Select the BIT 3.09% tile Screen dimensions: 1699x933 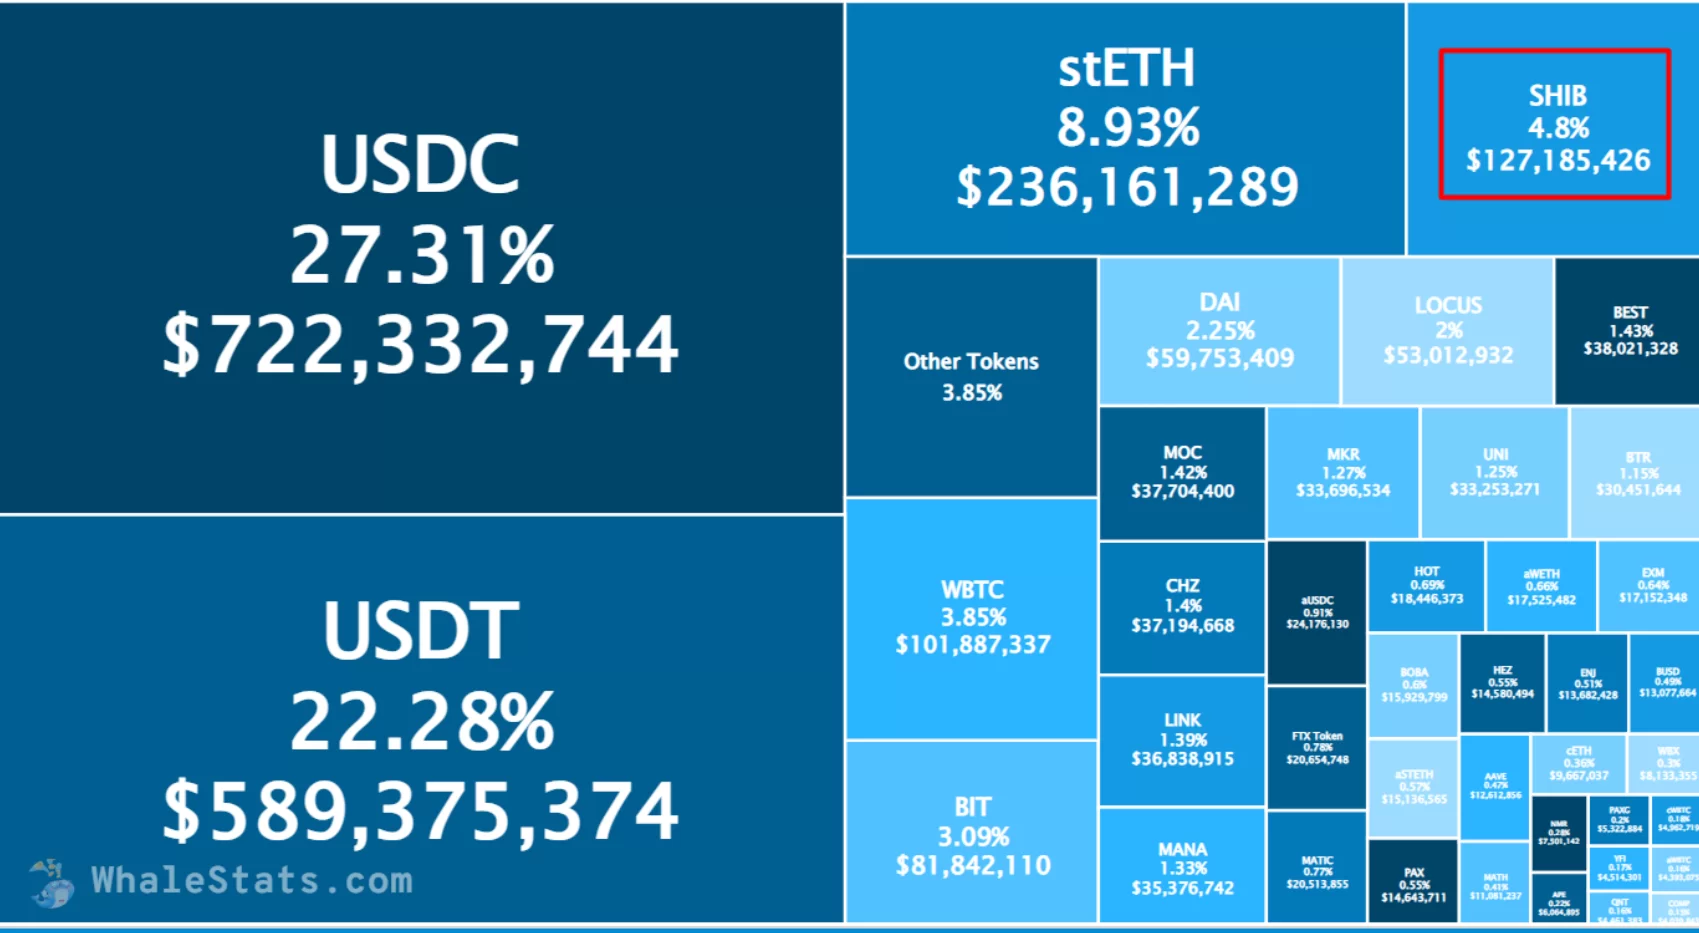coord(972,835)
